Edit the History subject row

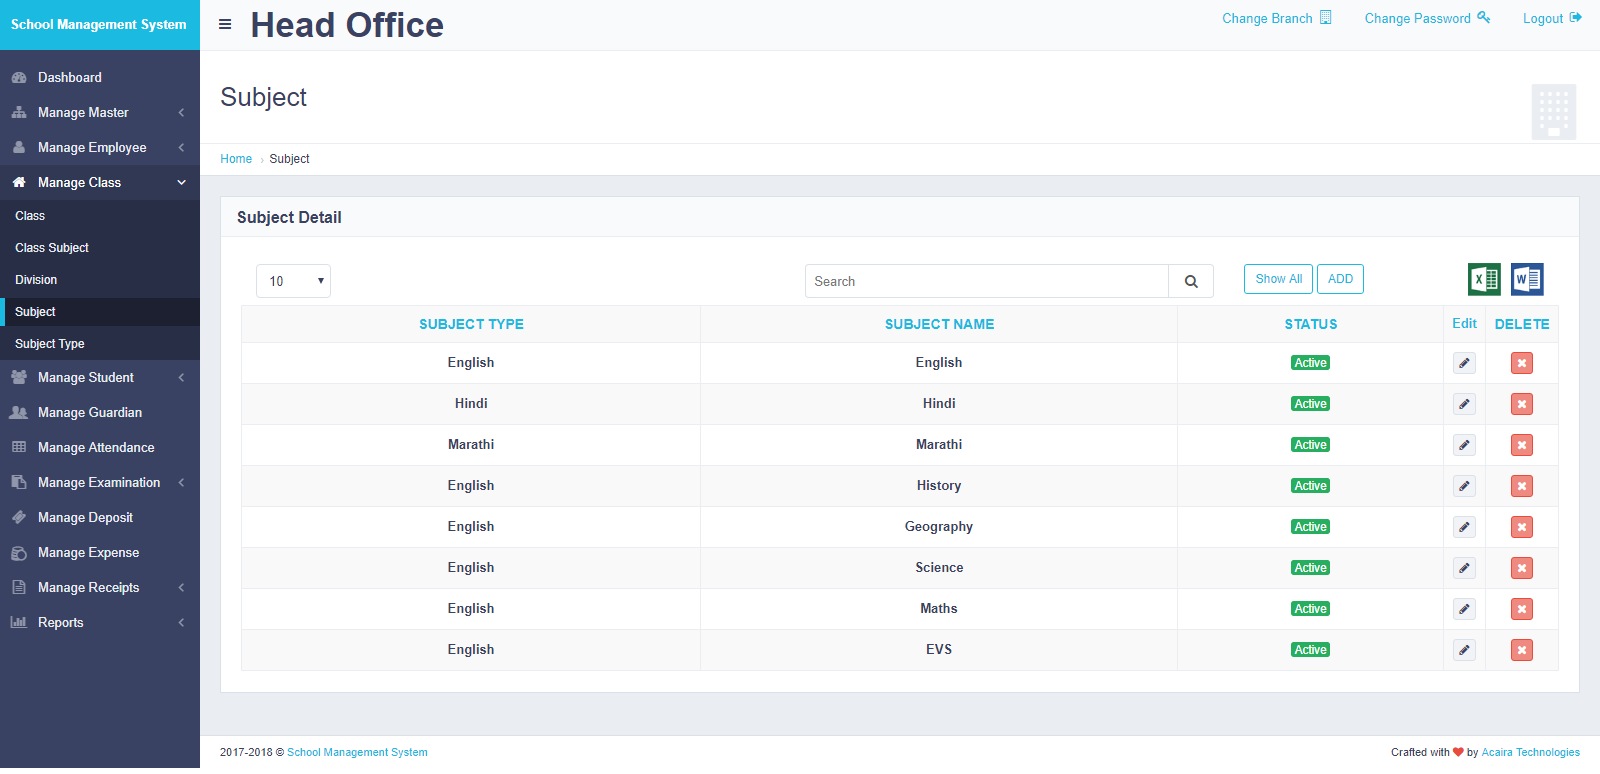[x=1464, y=486]
